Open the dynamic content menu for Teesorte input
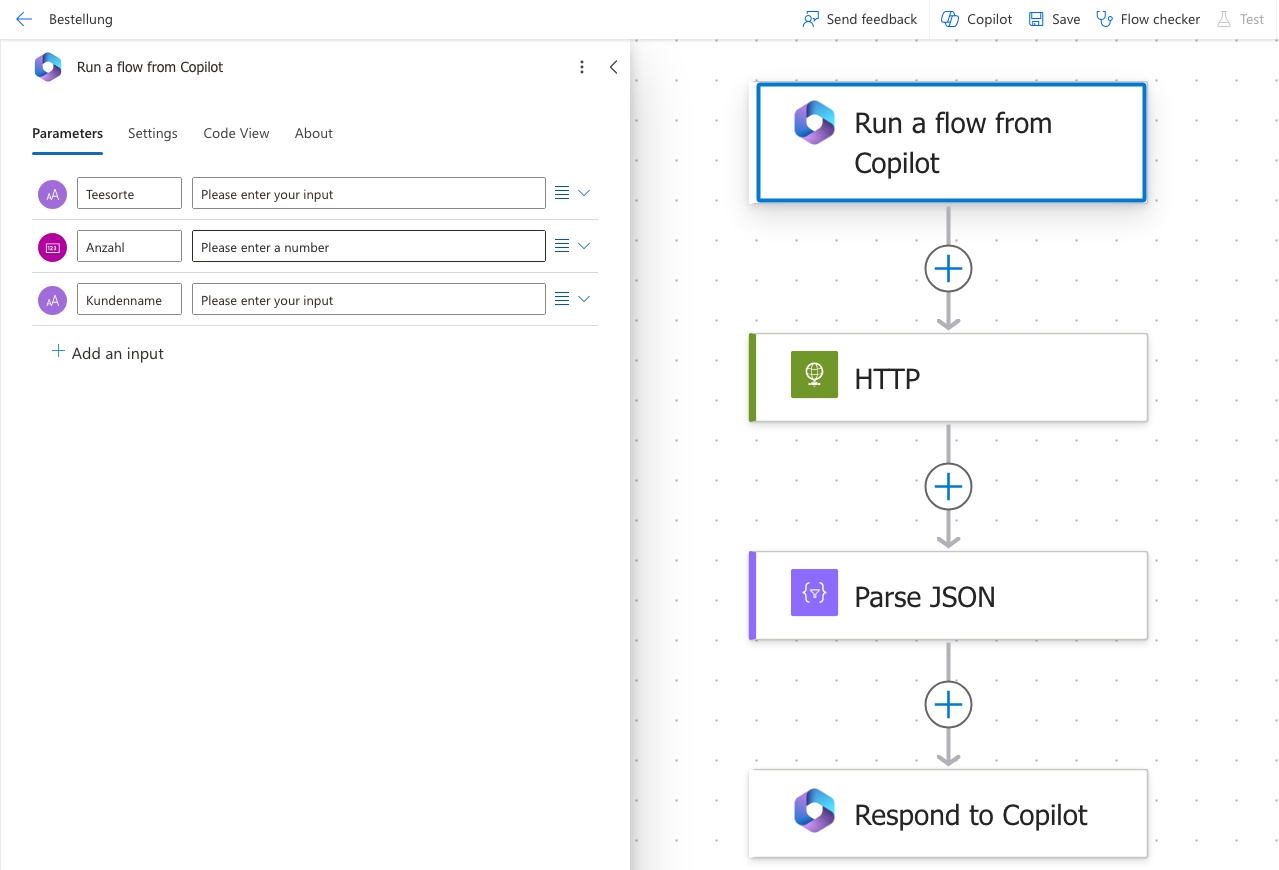Viewport: 1279px width, 870px height. tap(559, 192)
